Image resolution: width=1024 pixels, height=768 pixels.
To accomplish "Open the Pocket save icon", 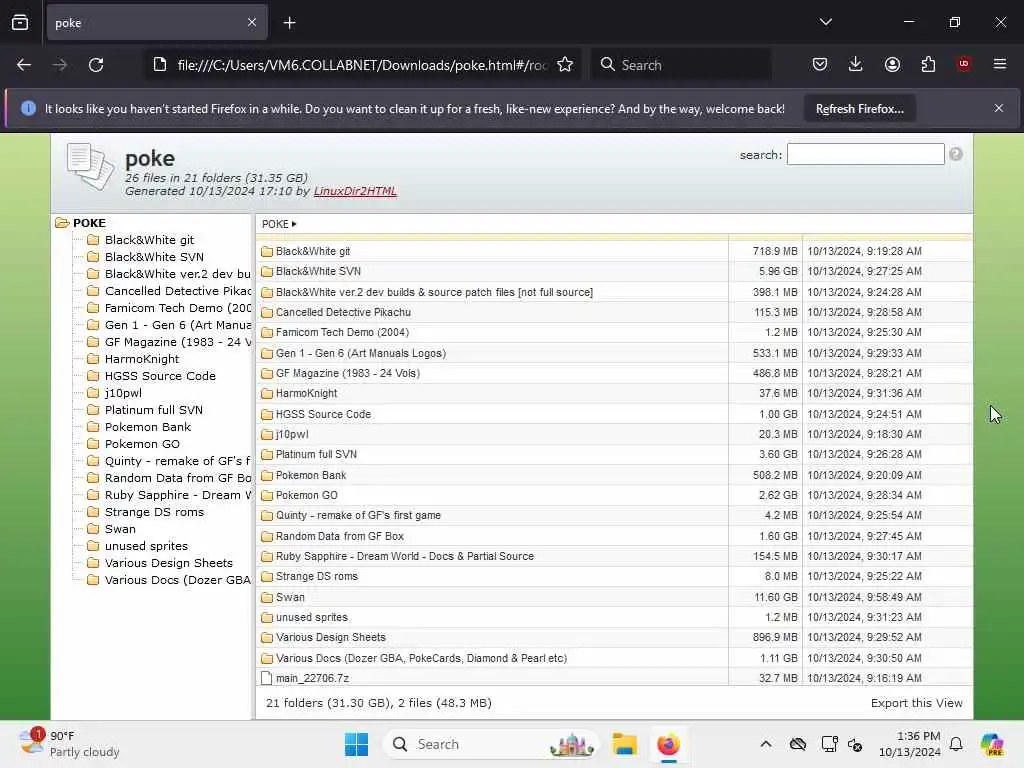I will pyautogui.click(x=820, y=65).
